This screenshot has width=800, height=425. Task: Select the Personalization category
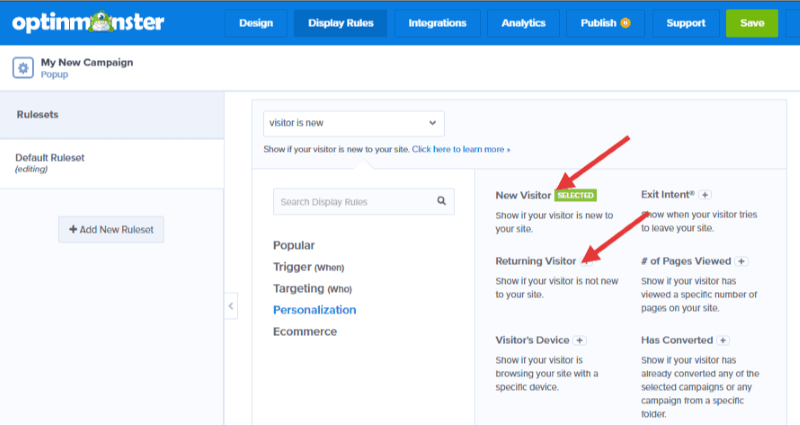[314, 310]
